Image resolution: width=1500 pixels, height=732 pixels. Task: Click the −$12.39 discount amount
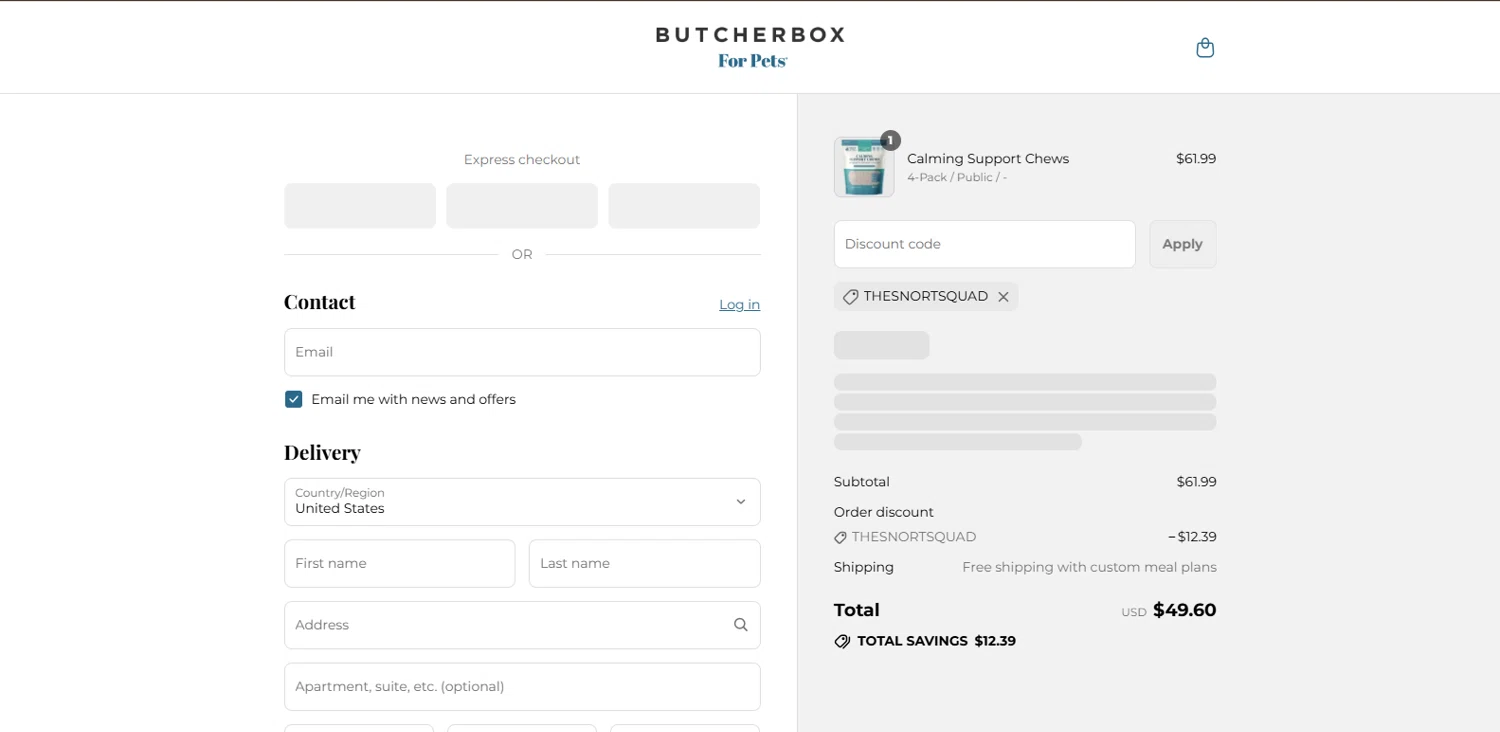point(1192,537)
